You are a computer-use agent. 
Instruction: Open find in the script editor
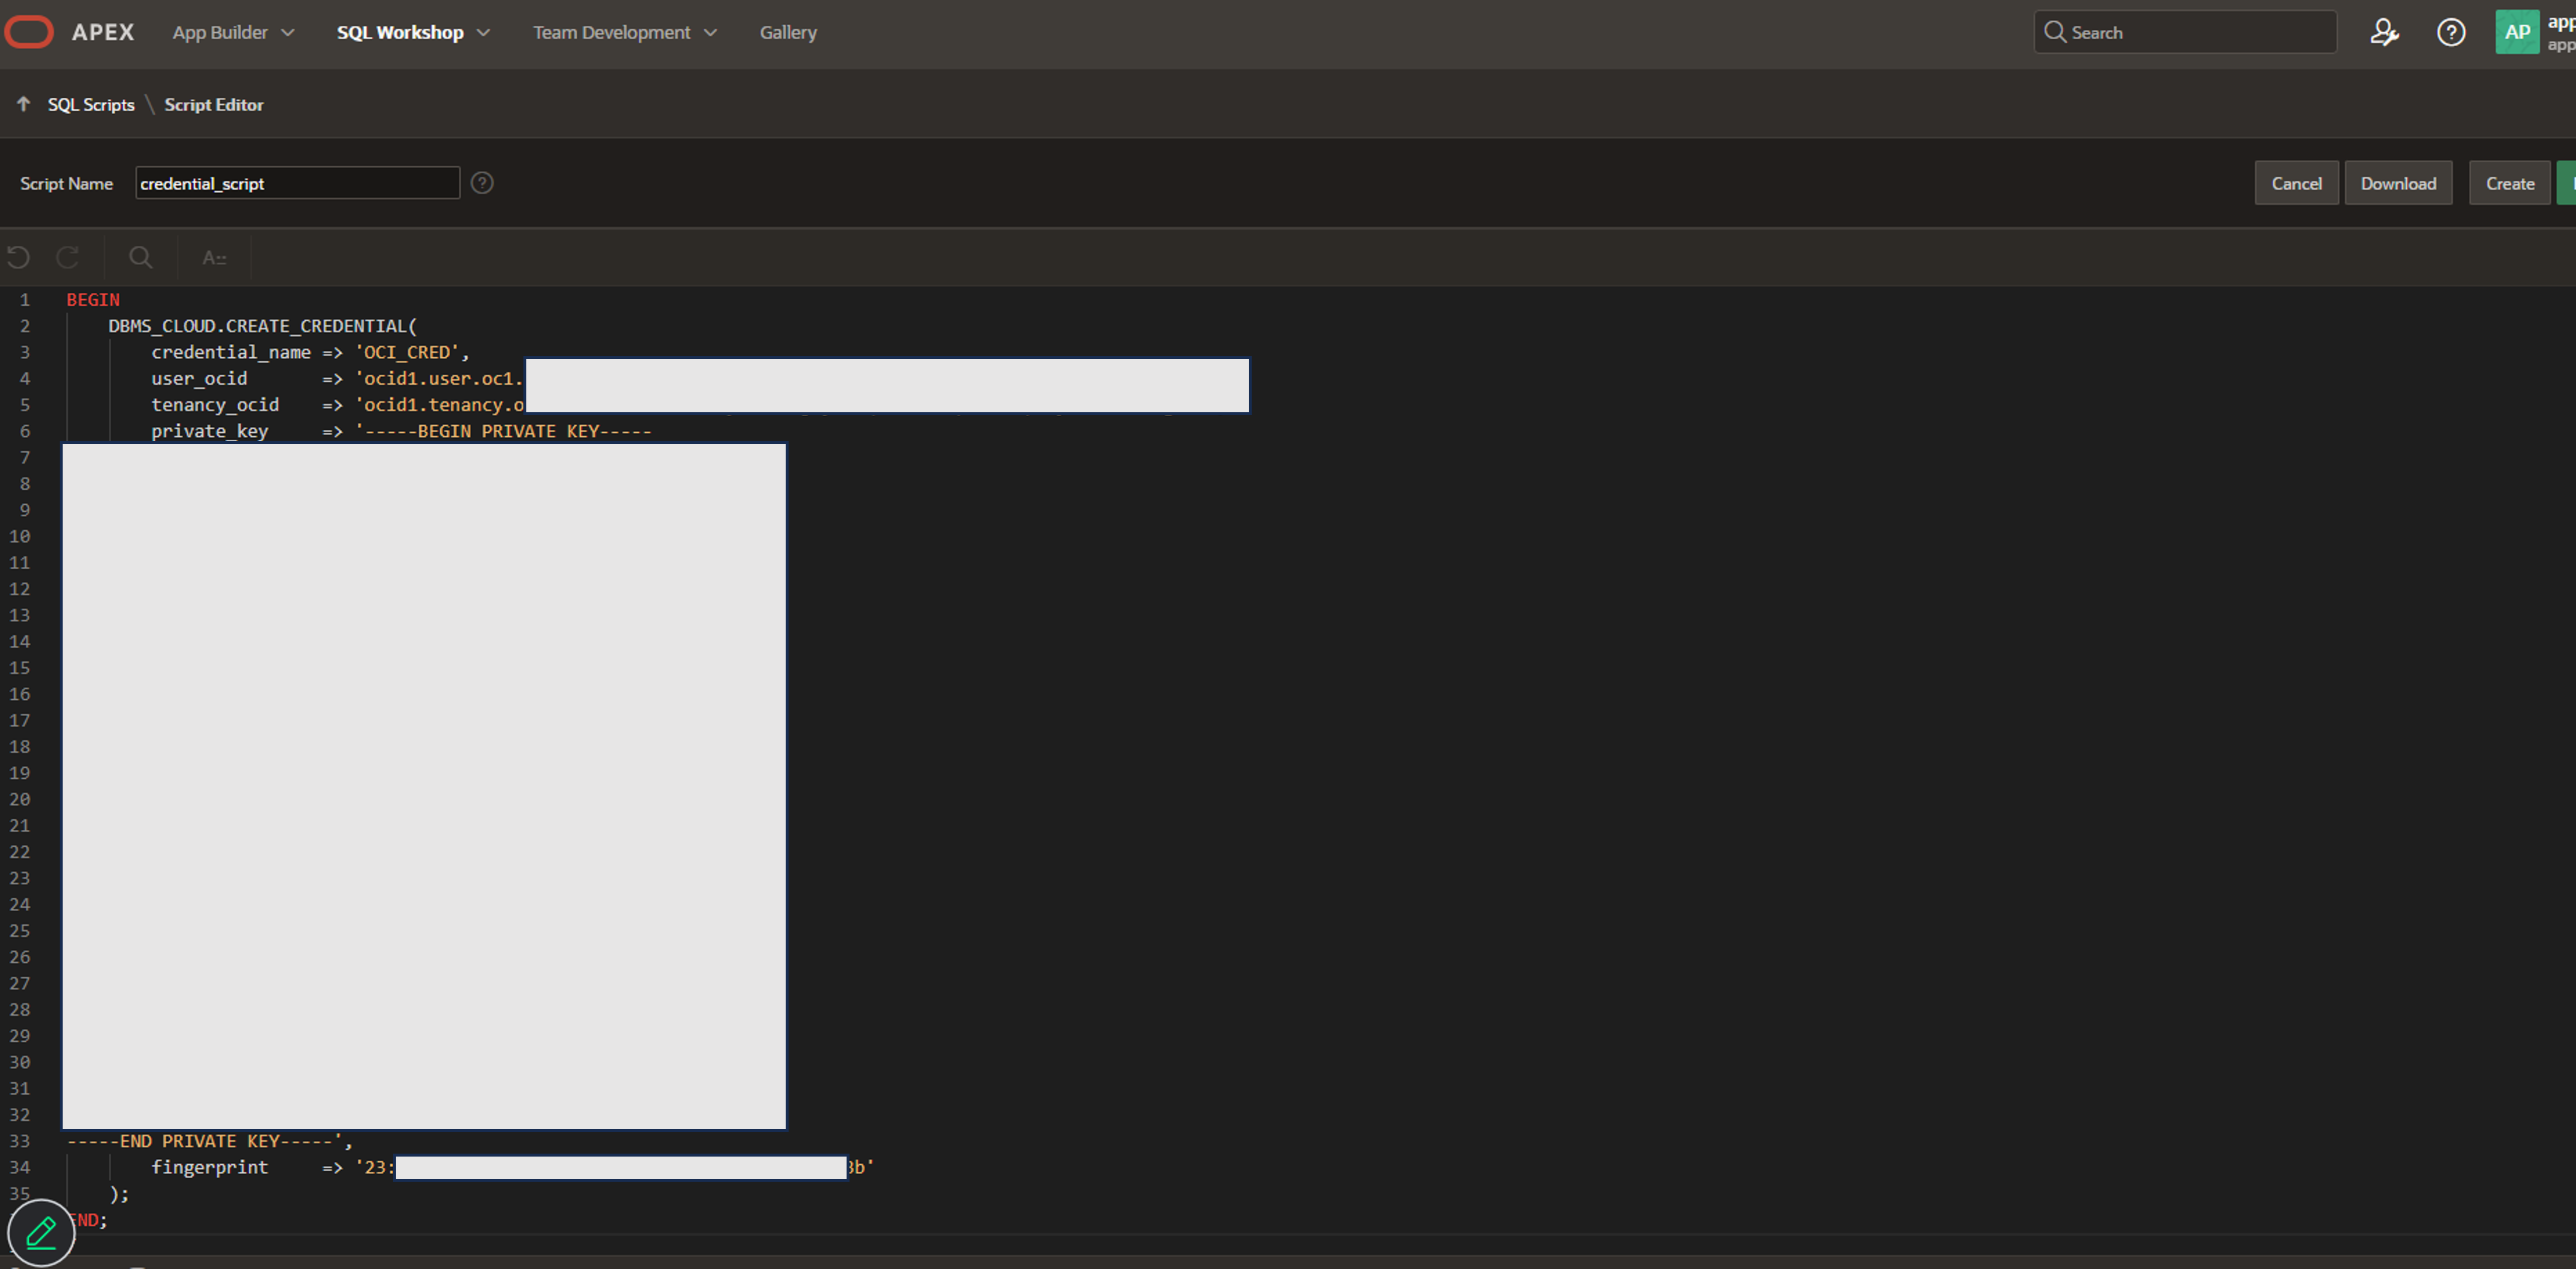(140, 257)
